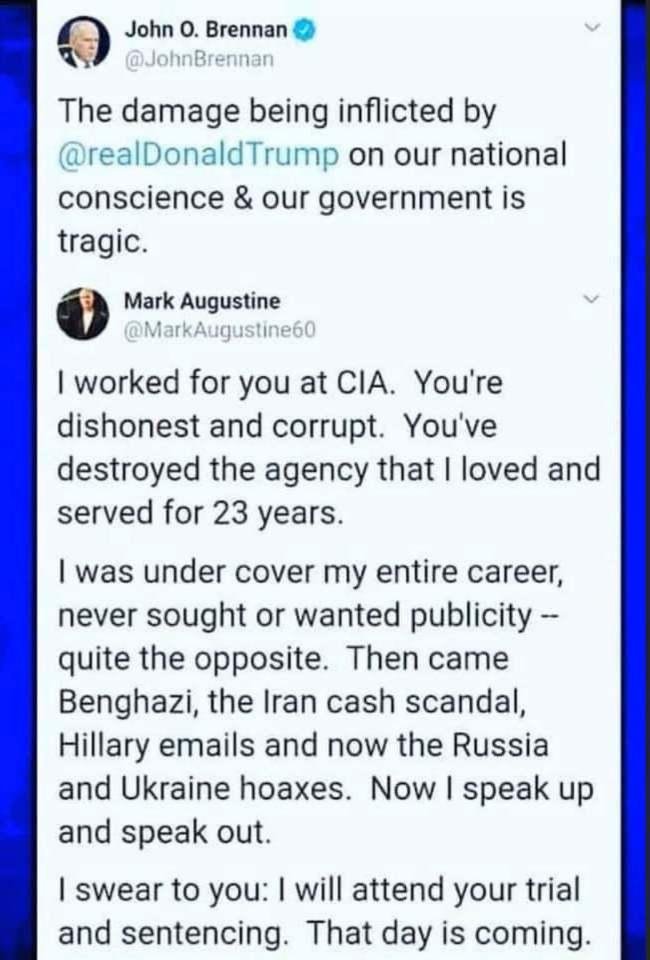Viewport: 650px width, 960px height.
Task: Click the line 'Hillary emails and now the Russia'
Action: pyautogui.click(x=303, y=745)
